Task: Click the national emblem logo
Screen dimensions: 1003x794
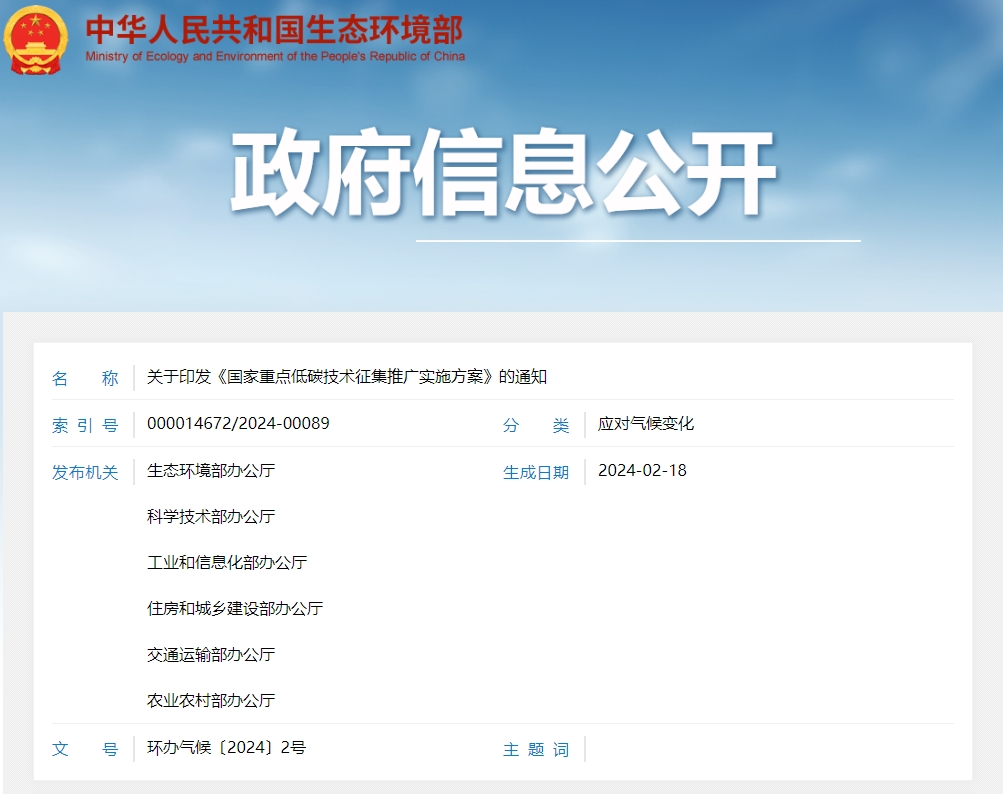Action: pos(35,40)
